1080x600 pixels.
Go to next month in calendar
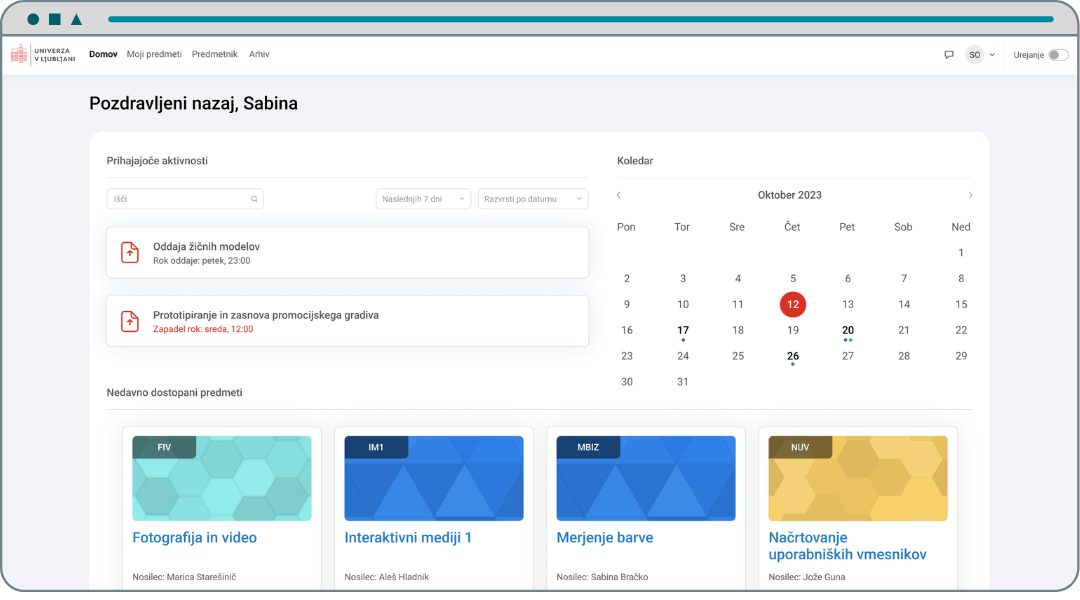point(970,195)
